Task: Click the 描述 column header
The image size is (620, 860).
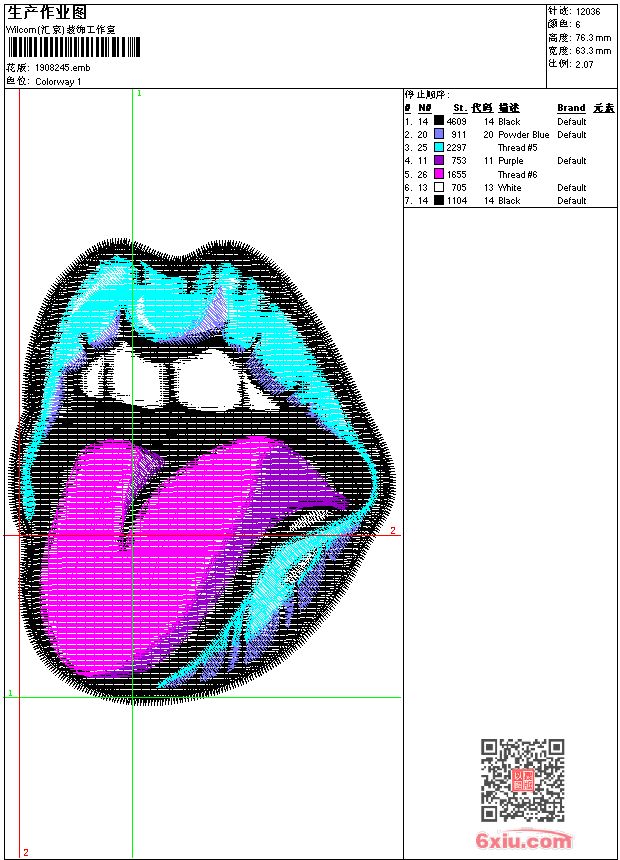Action: 509,108
